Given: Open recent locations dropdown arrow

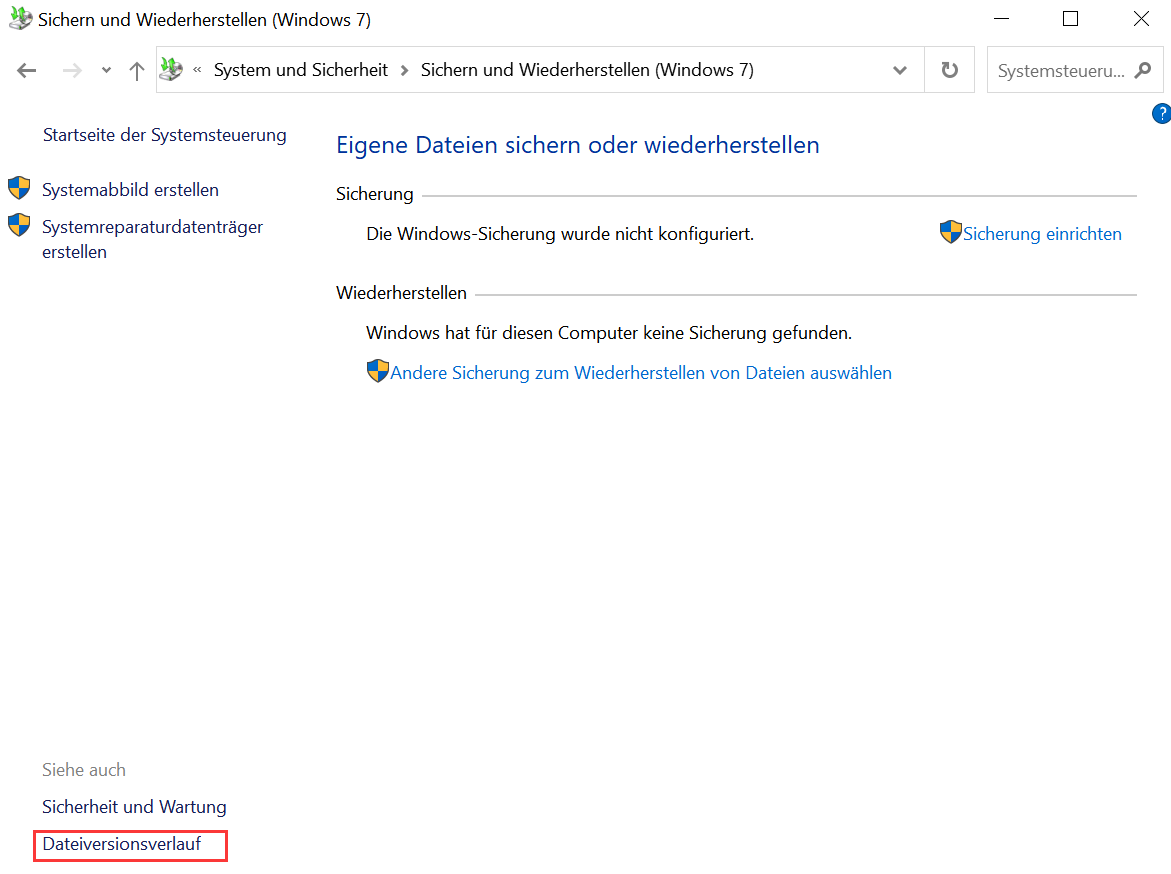Looking at the screenshot, I should (106, 70).
